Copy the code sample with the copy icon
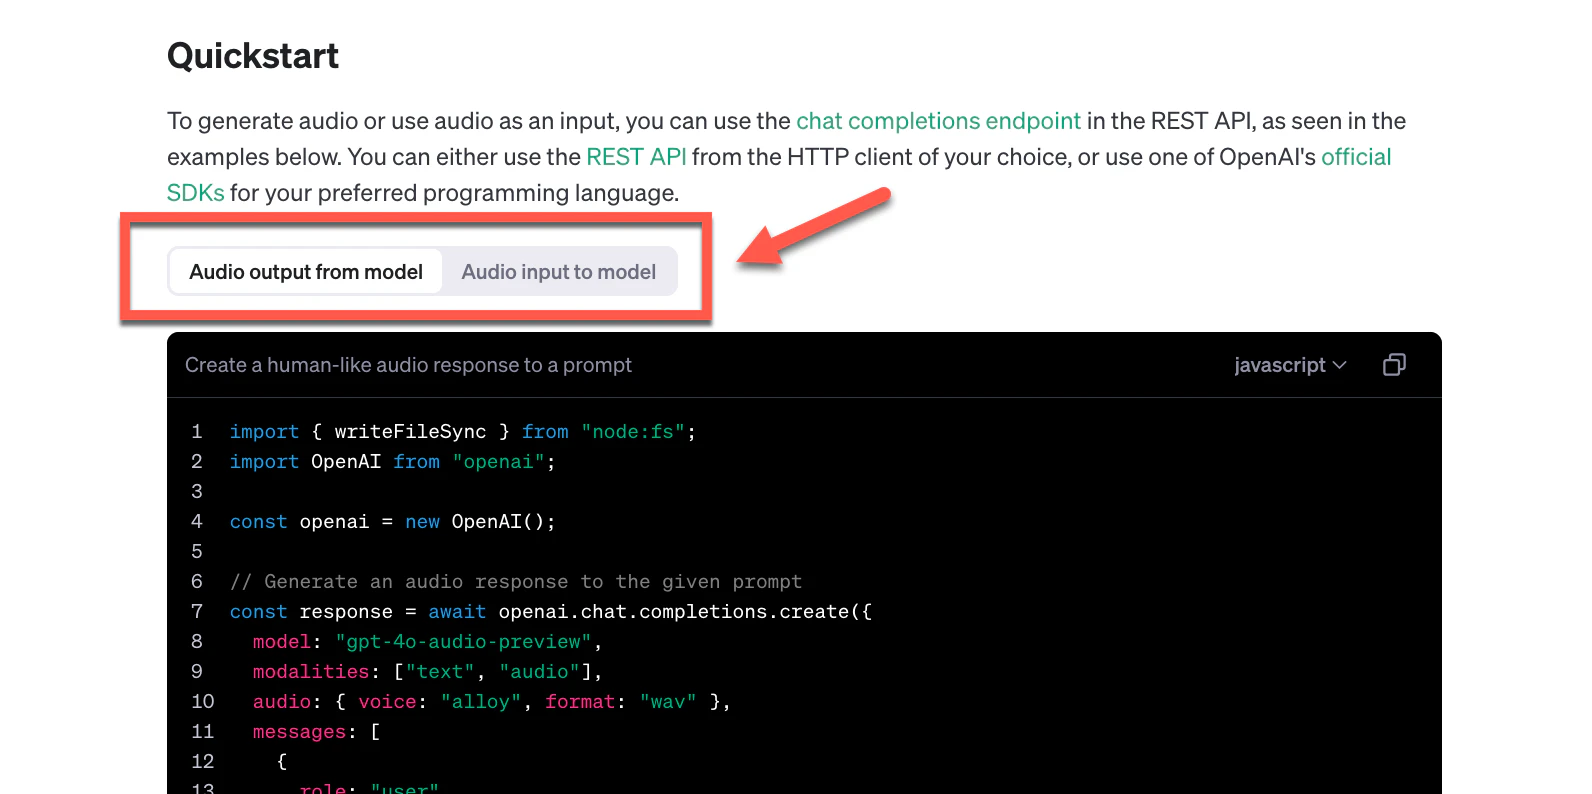 click(x=1394, y=365)
